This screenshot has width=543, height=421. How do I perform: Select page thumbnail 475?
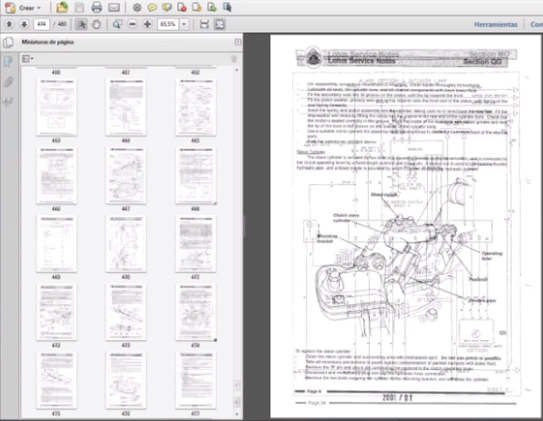point(57,380)
